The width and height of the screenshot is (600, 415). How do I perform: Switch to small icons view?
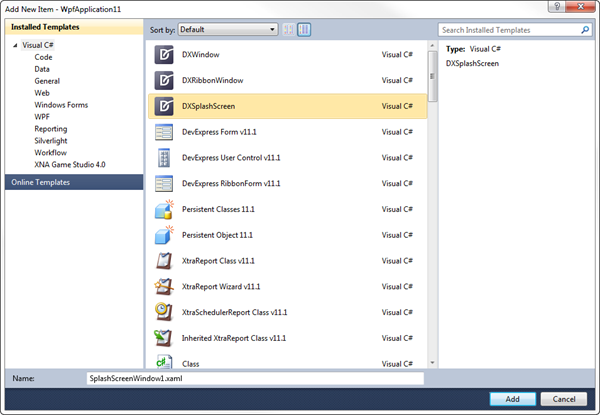tap(289, 29)
